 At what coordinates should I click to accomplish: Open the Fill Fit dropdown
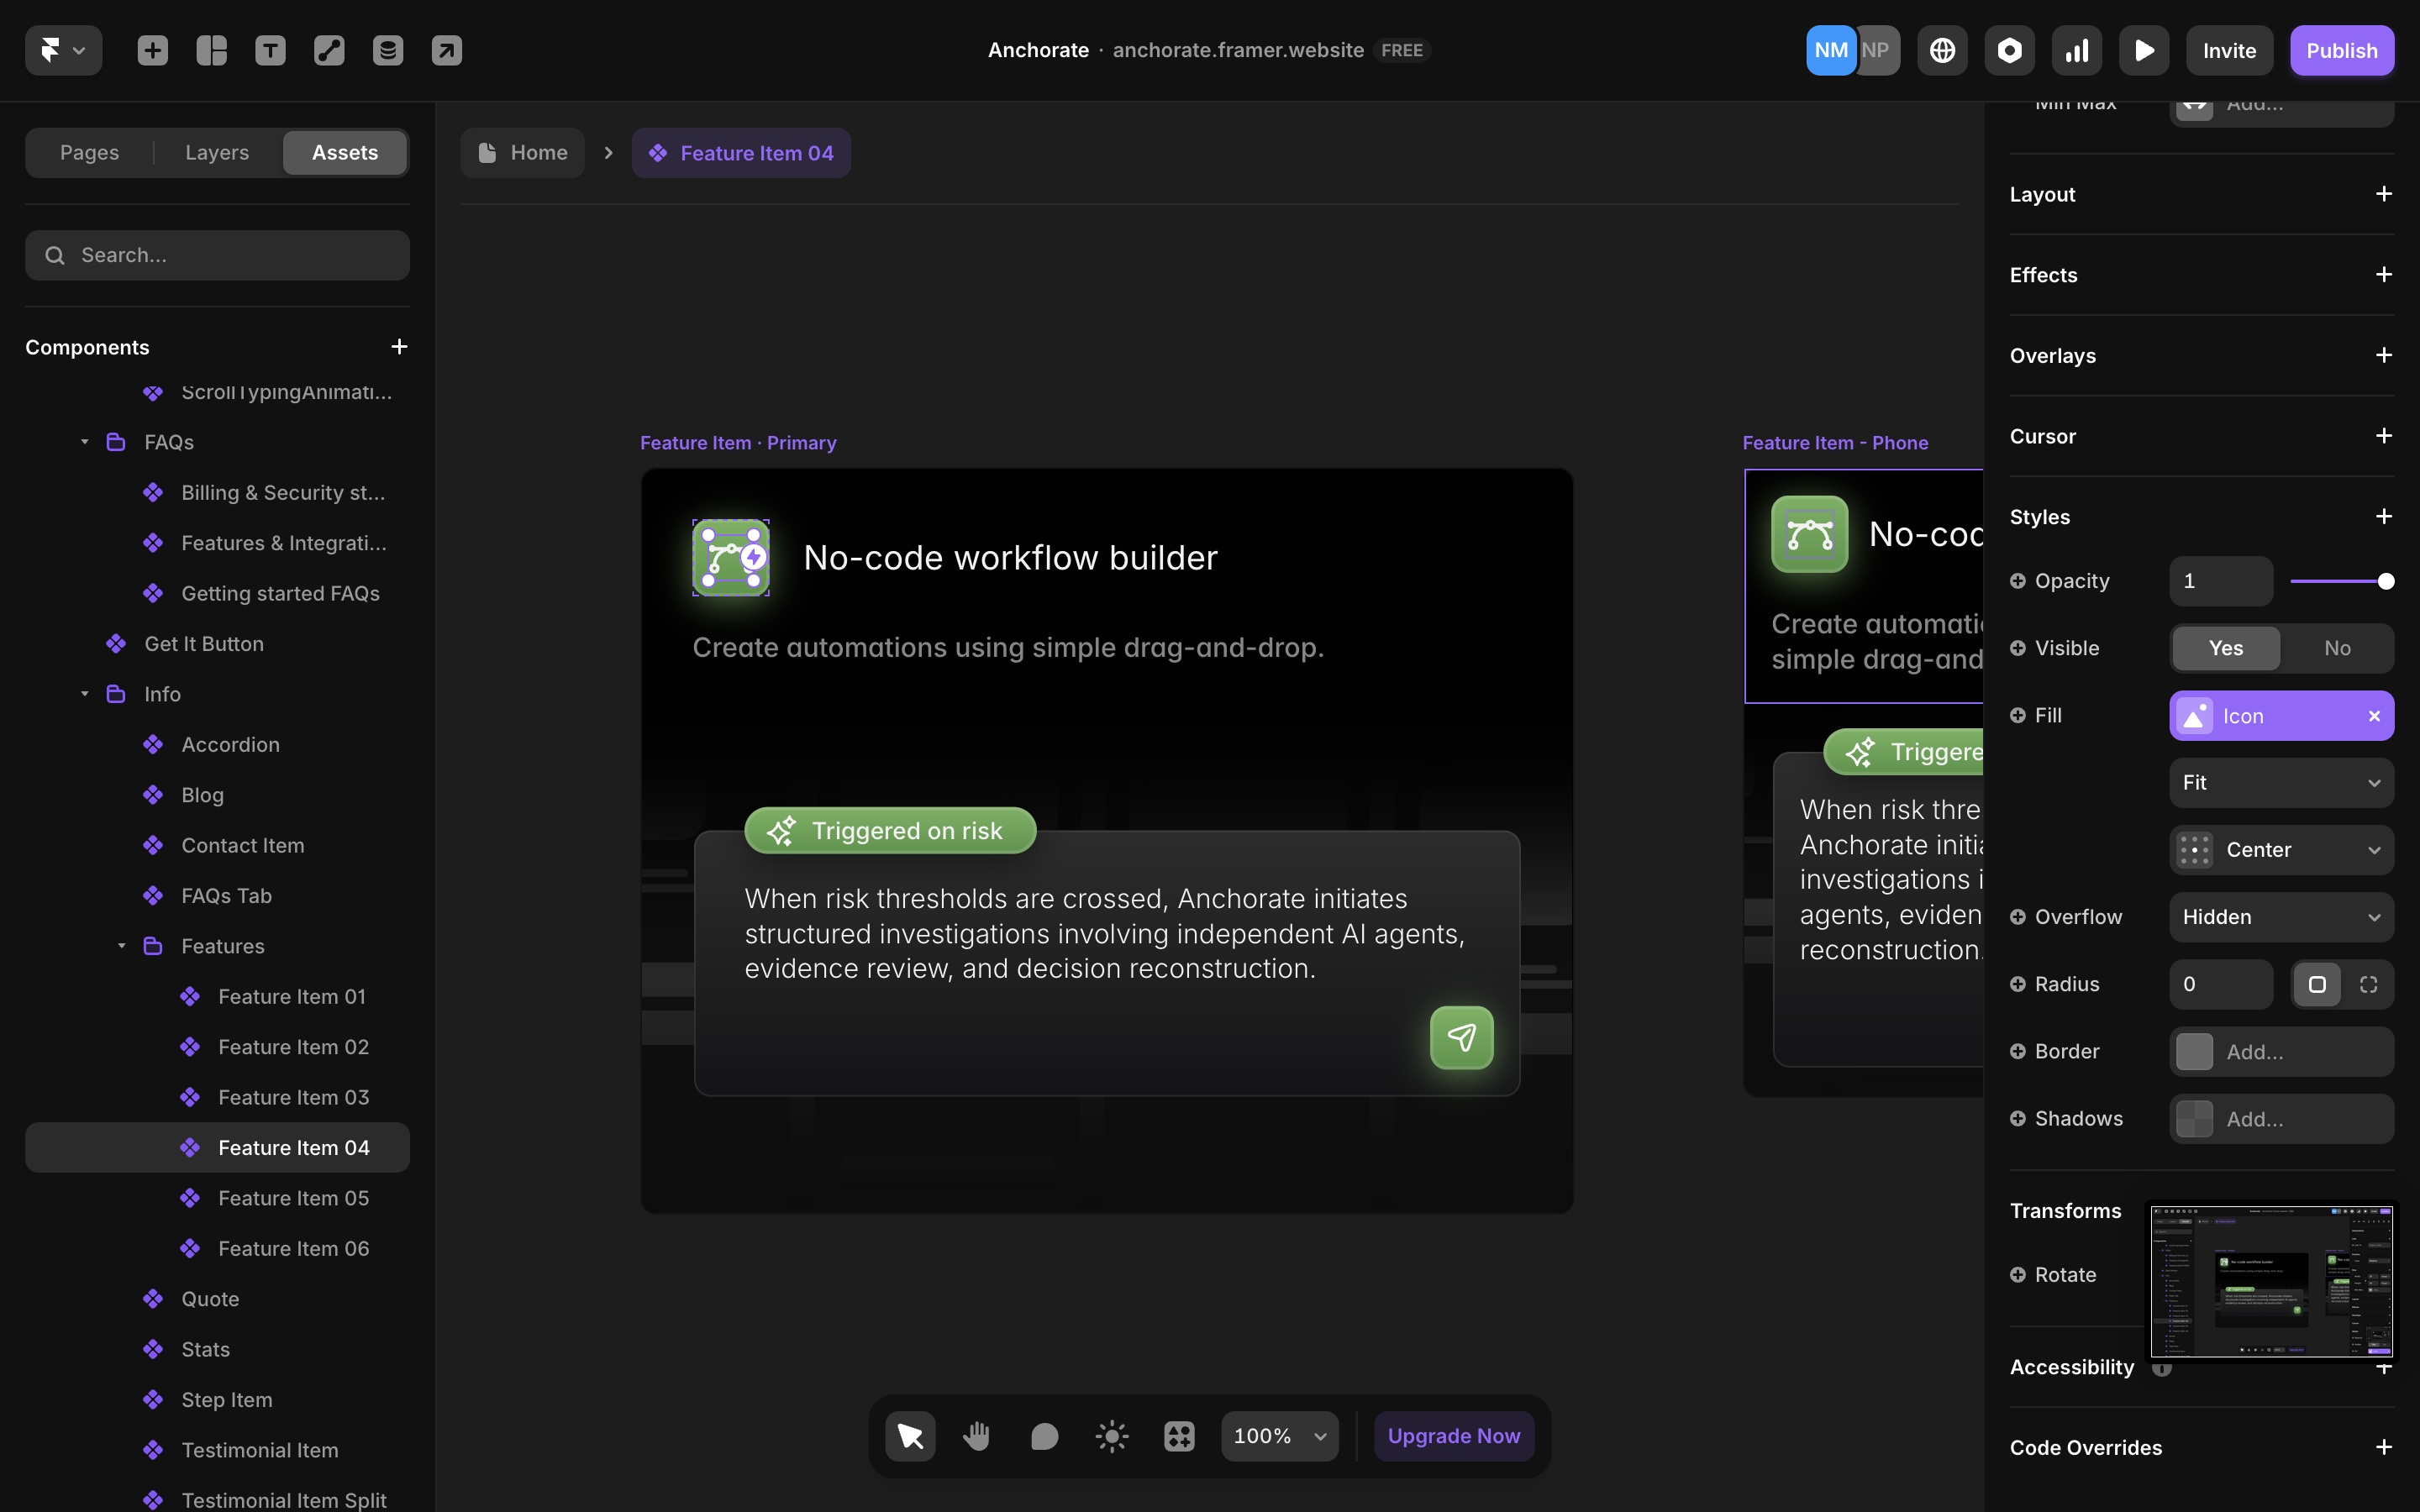2281,782
